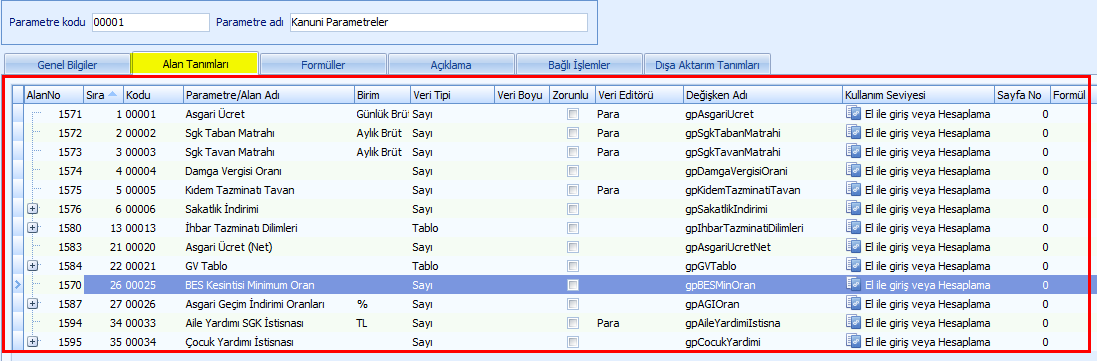Click the Sayfa No column header
Viewport: 1097px width, 361px height.
pyautogui.click(x=1022, y=94)
